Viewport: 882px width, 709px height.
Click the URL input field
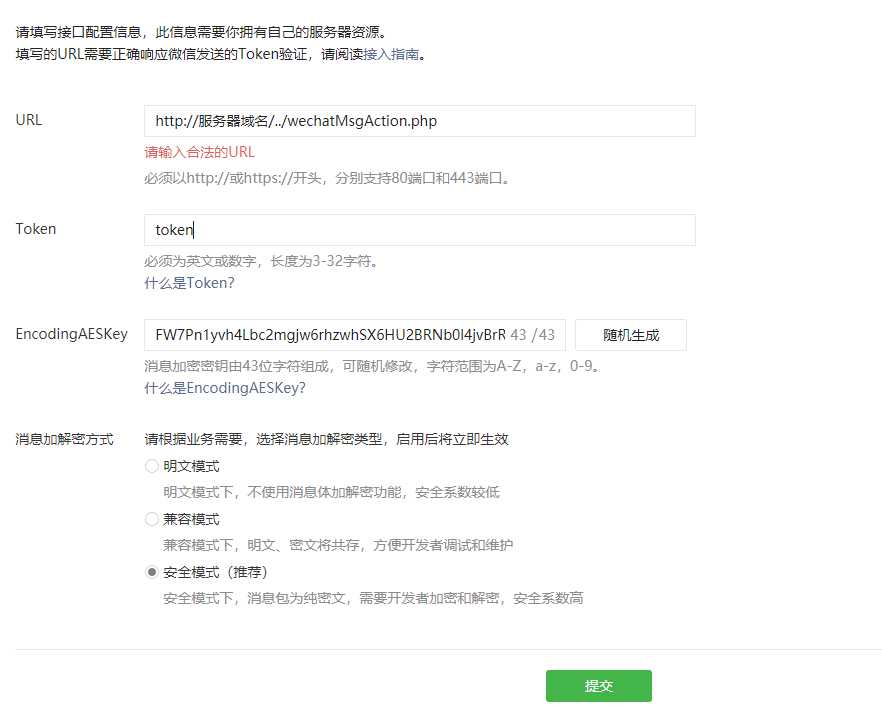[x=420, y=120]
